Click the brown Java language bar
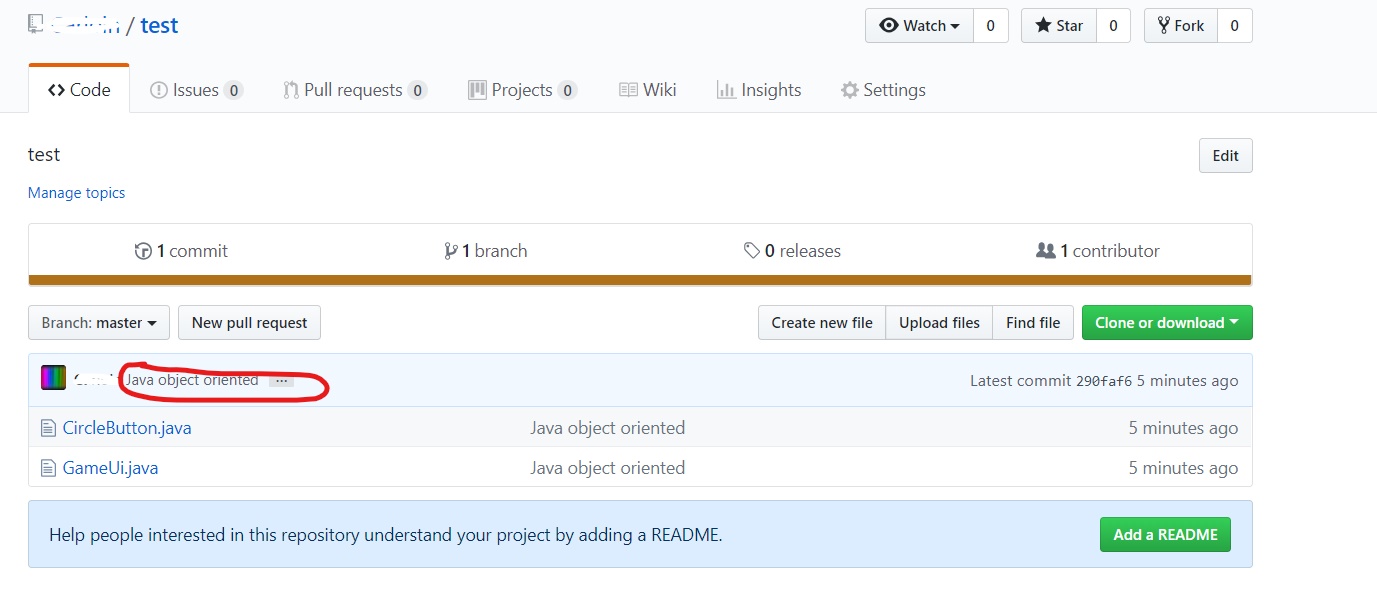1377x592 pixels. pos(640,280)
